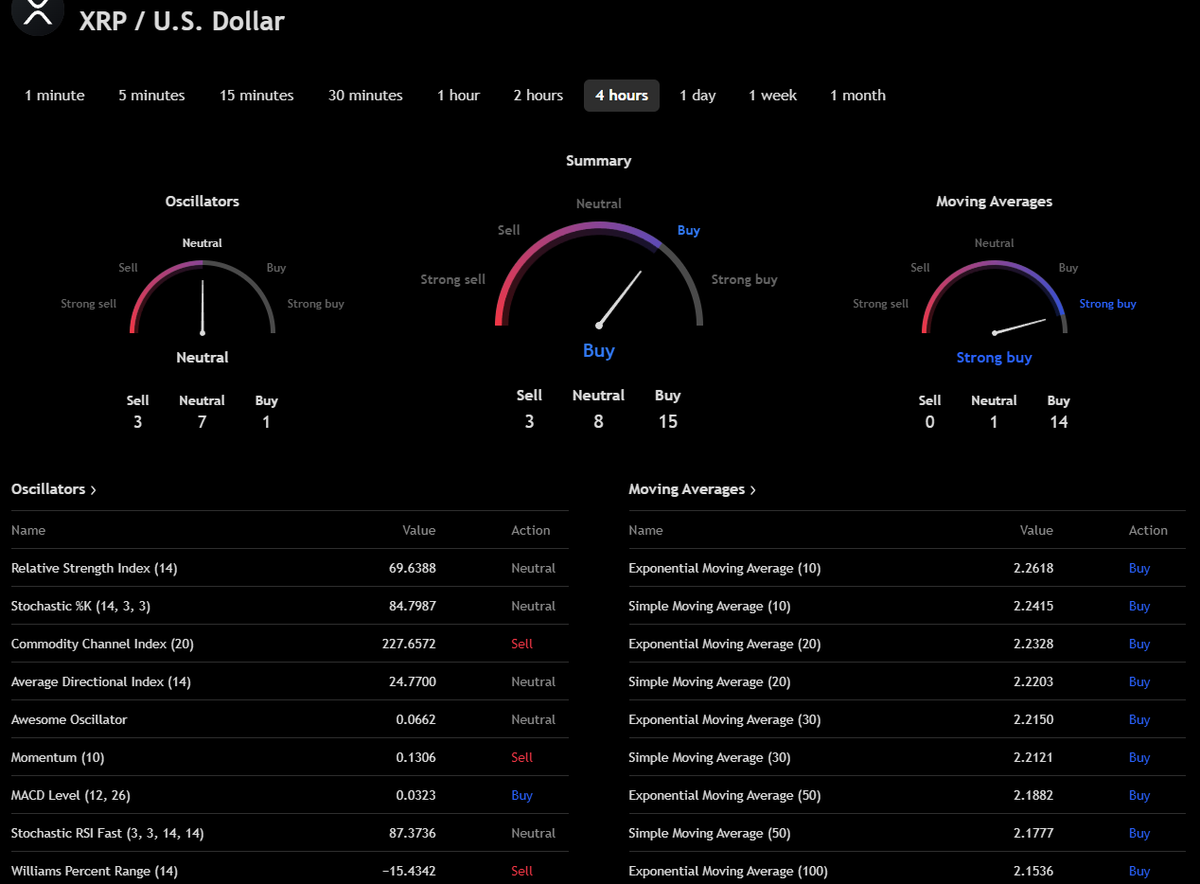
Task: Click the EMA (10) value 2.2618
Action: click(1033, 568)
